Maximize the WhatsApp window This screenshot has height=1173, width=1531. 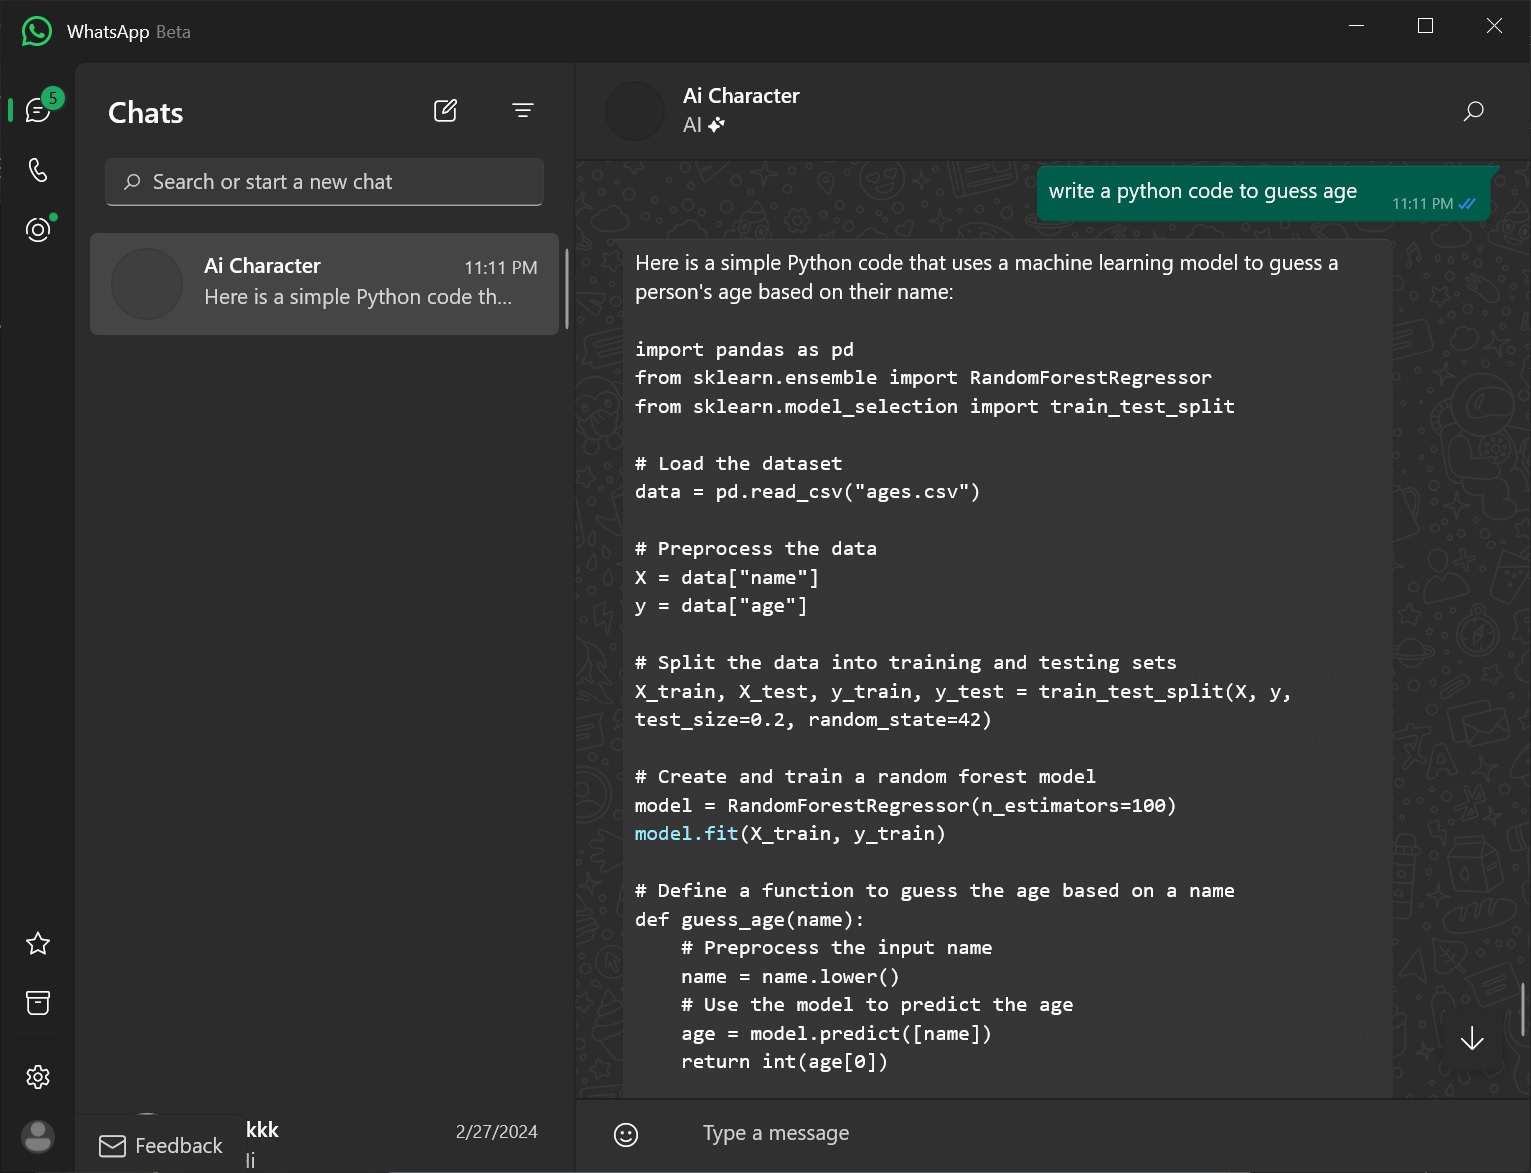pos(1426,26)
